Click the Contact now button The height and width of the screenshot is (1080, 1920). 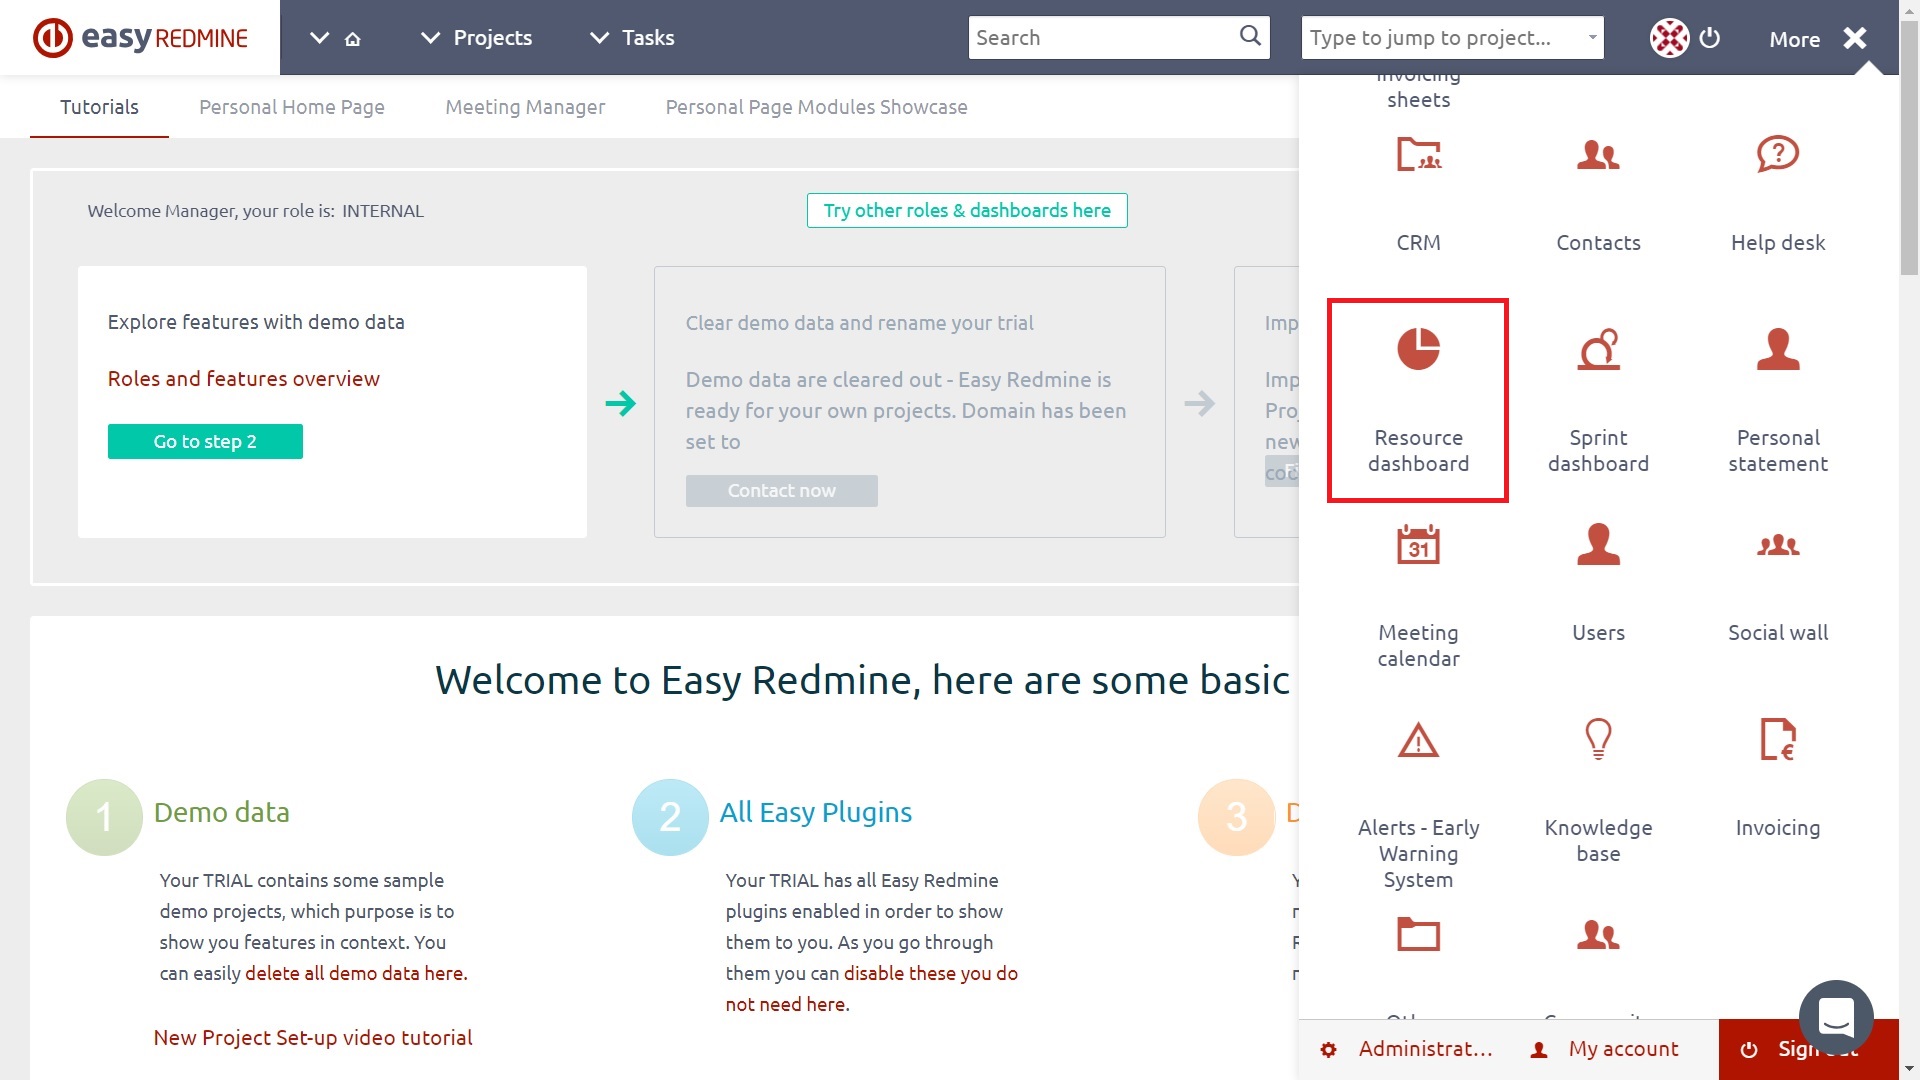(x=781, y=490)
